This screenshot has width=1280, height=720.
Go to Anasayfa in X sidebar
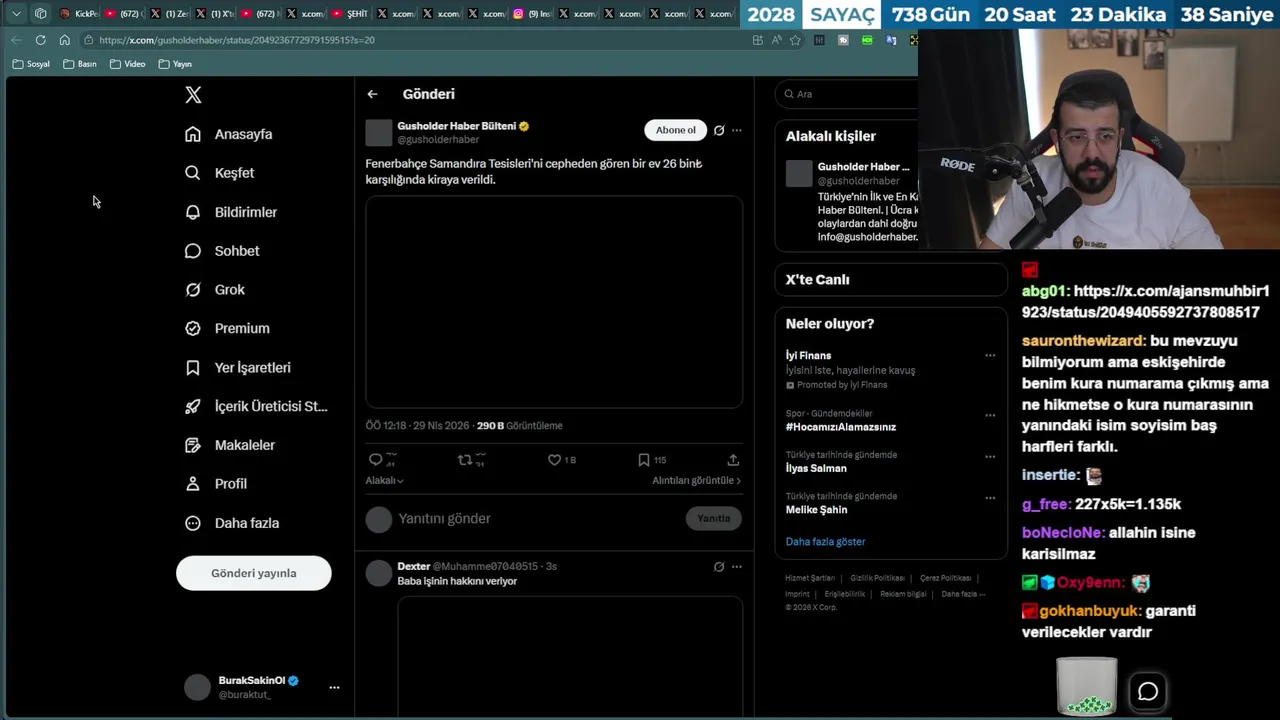[229, 134]
